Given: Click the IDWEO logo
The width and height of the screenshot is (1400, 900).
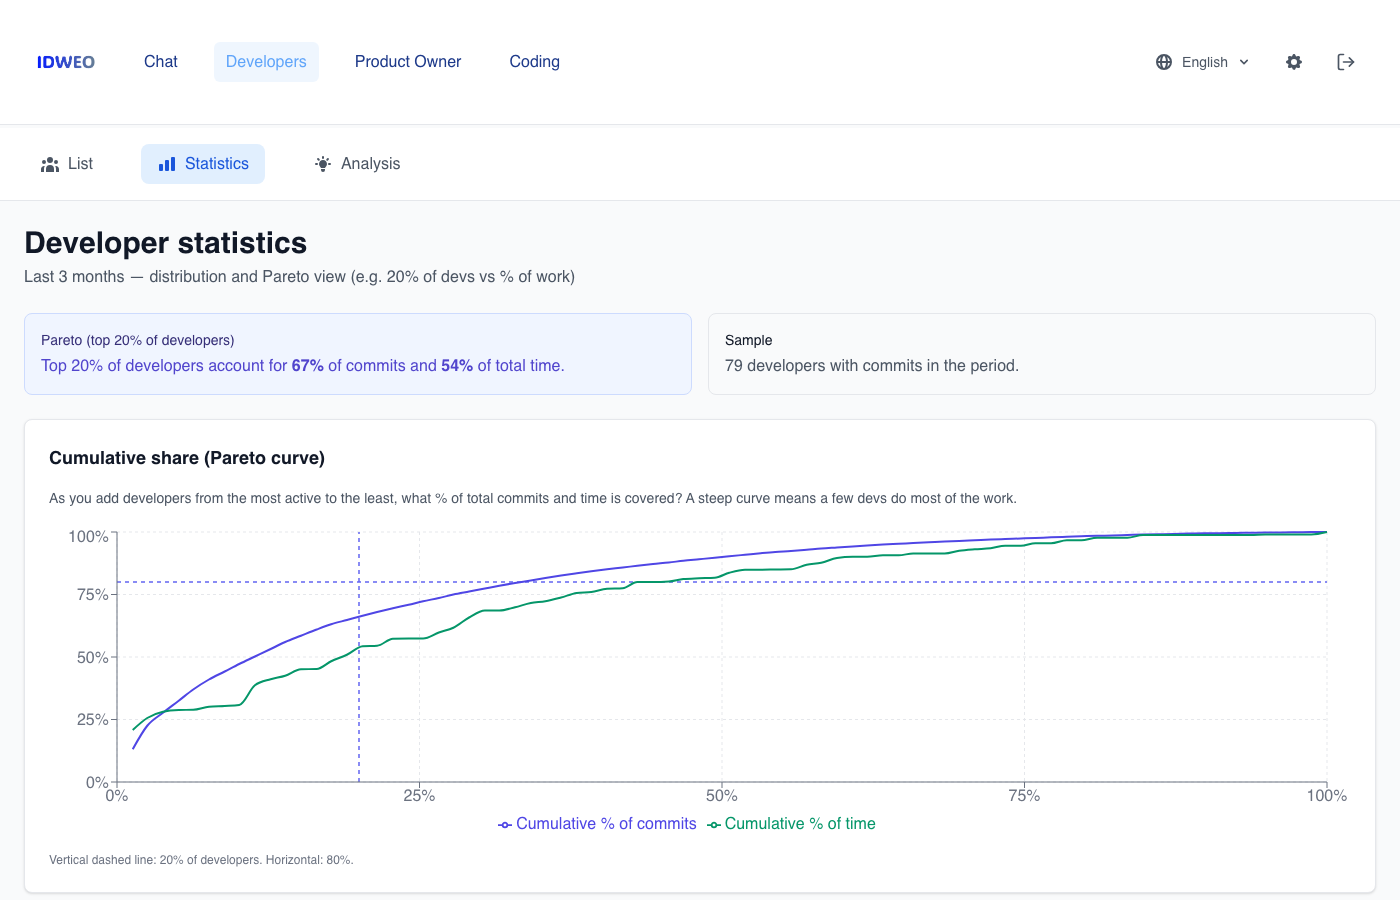Looking at the screenshot, I should (x=65, y=62).
